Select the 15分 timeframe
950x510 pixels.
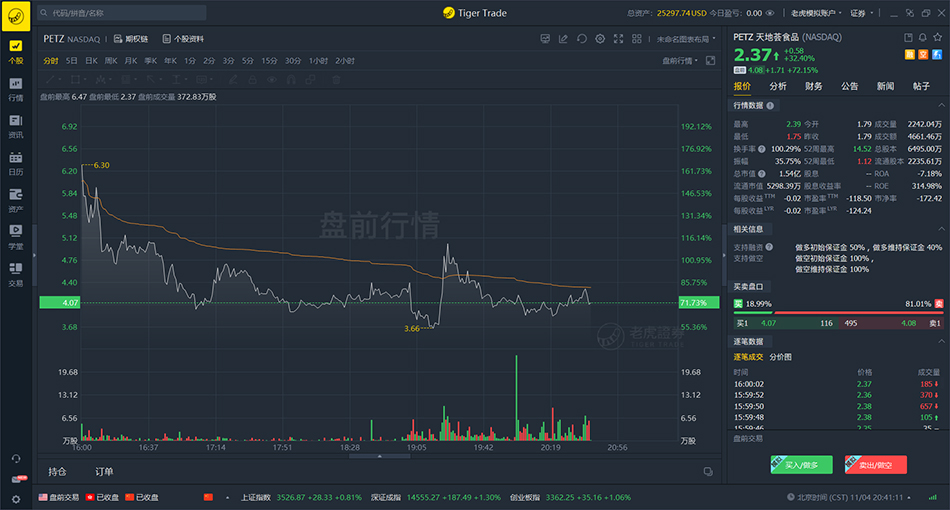269,61
